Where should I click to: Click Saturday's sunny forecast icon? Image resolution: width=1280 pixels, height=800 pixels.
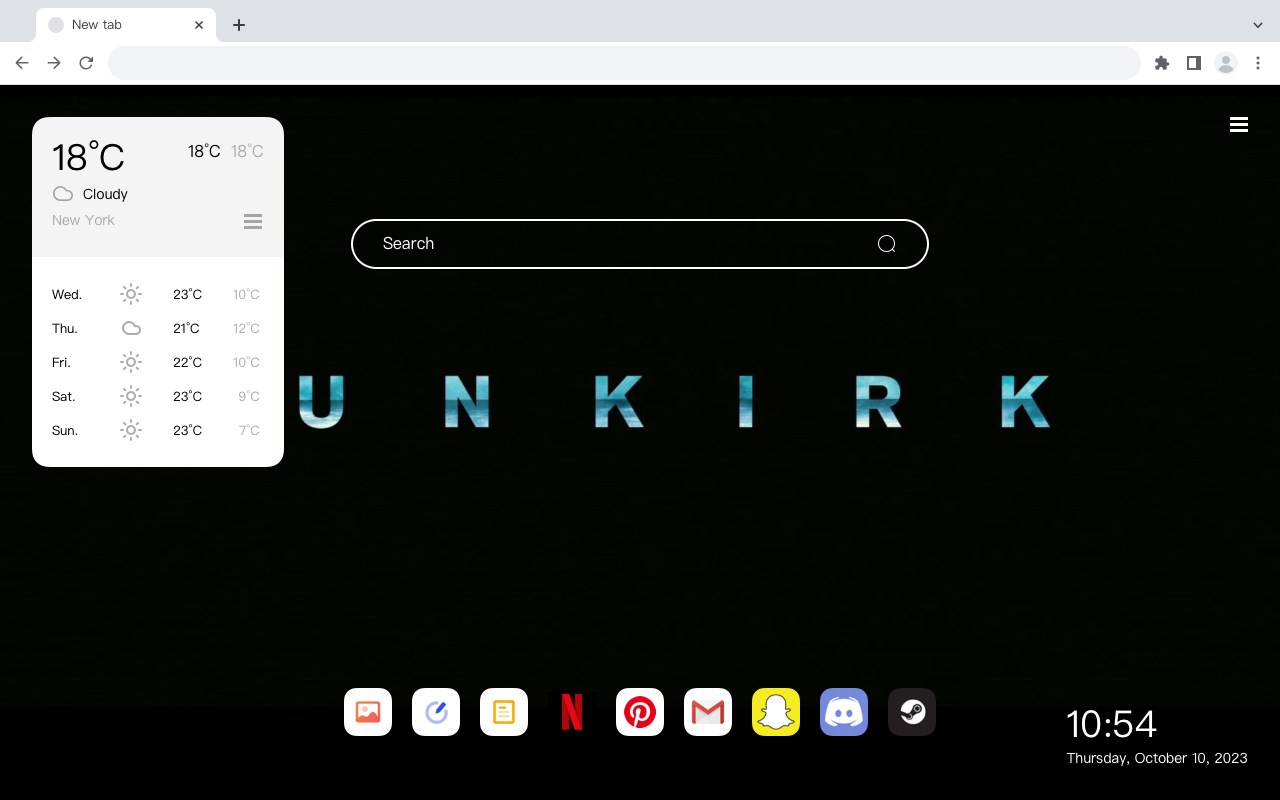point(131,396)
